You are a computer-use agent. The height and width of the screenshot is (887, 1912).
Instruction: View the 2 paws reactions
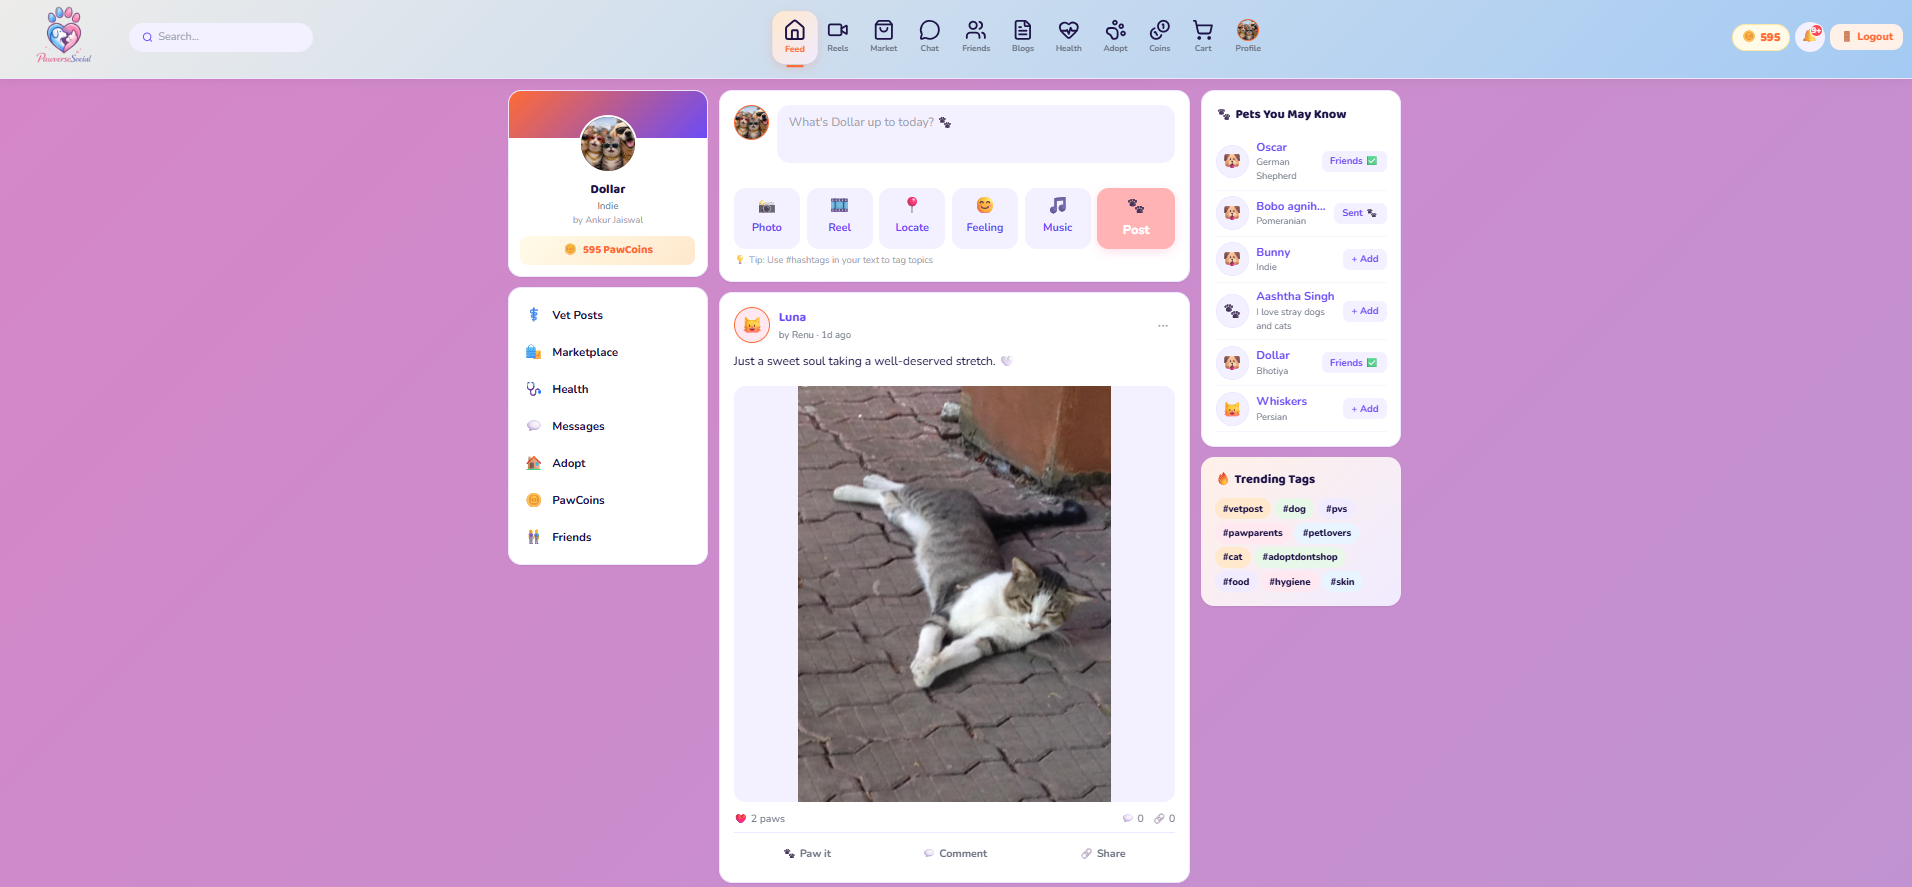(760, 819)
